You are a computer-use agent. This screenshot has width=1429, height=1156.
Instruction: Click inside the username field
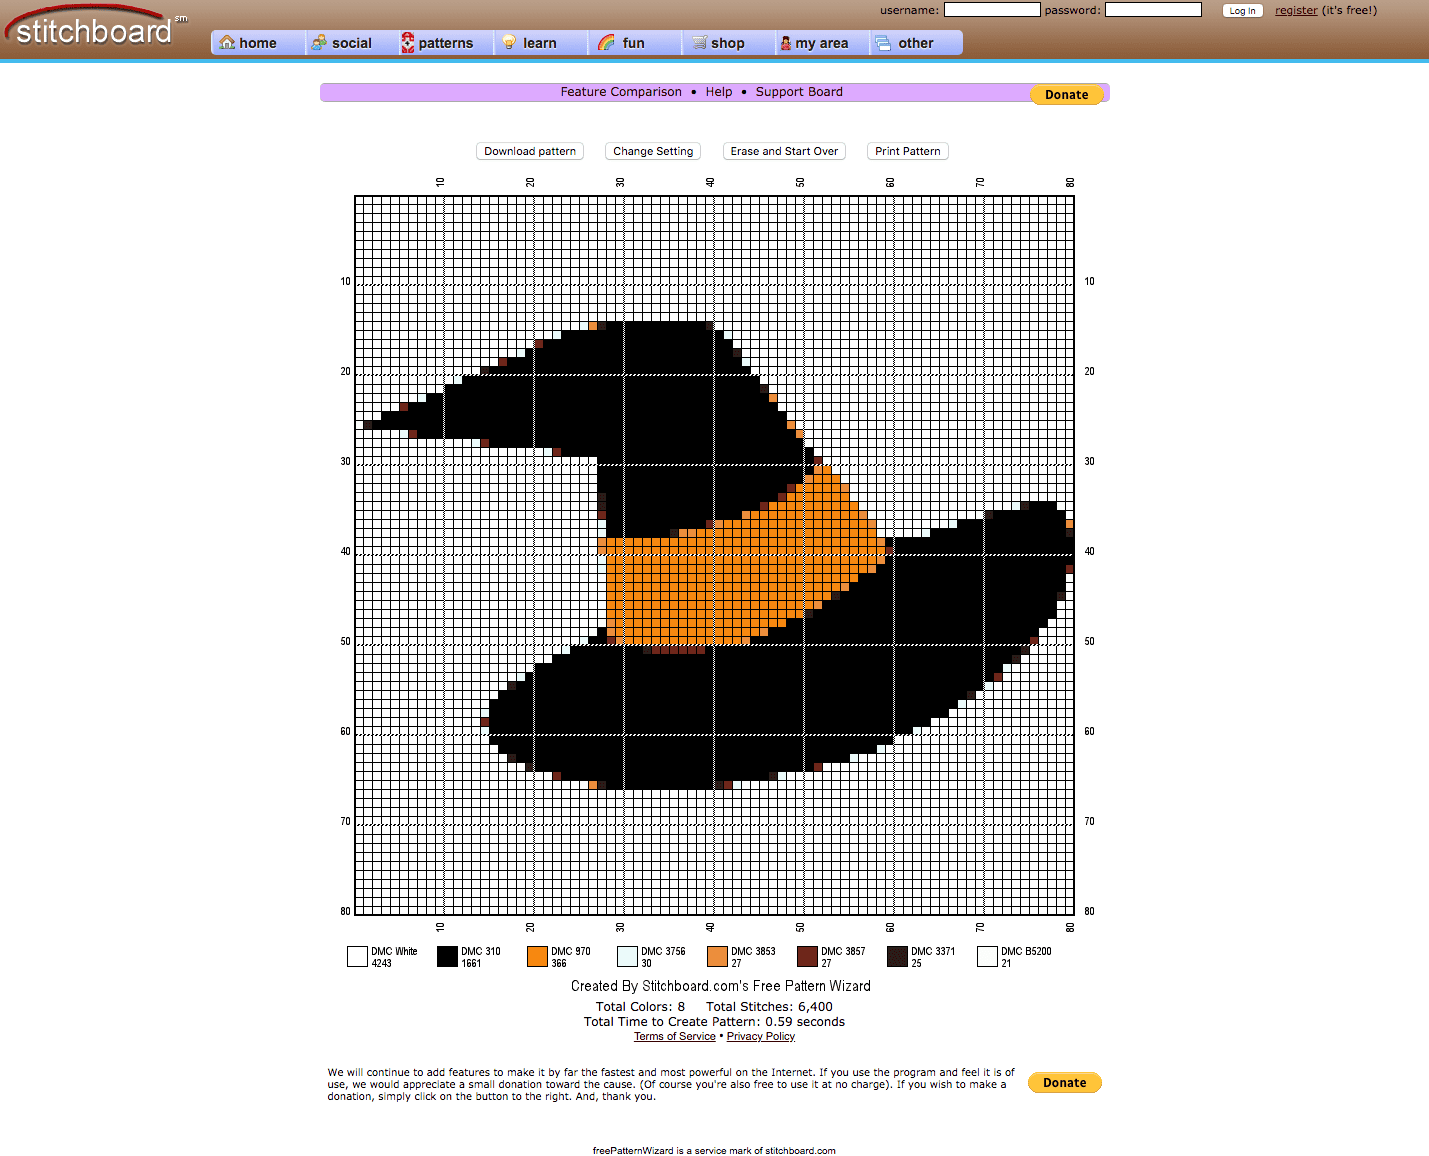[991, 10]
